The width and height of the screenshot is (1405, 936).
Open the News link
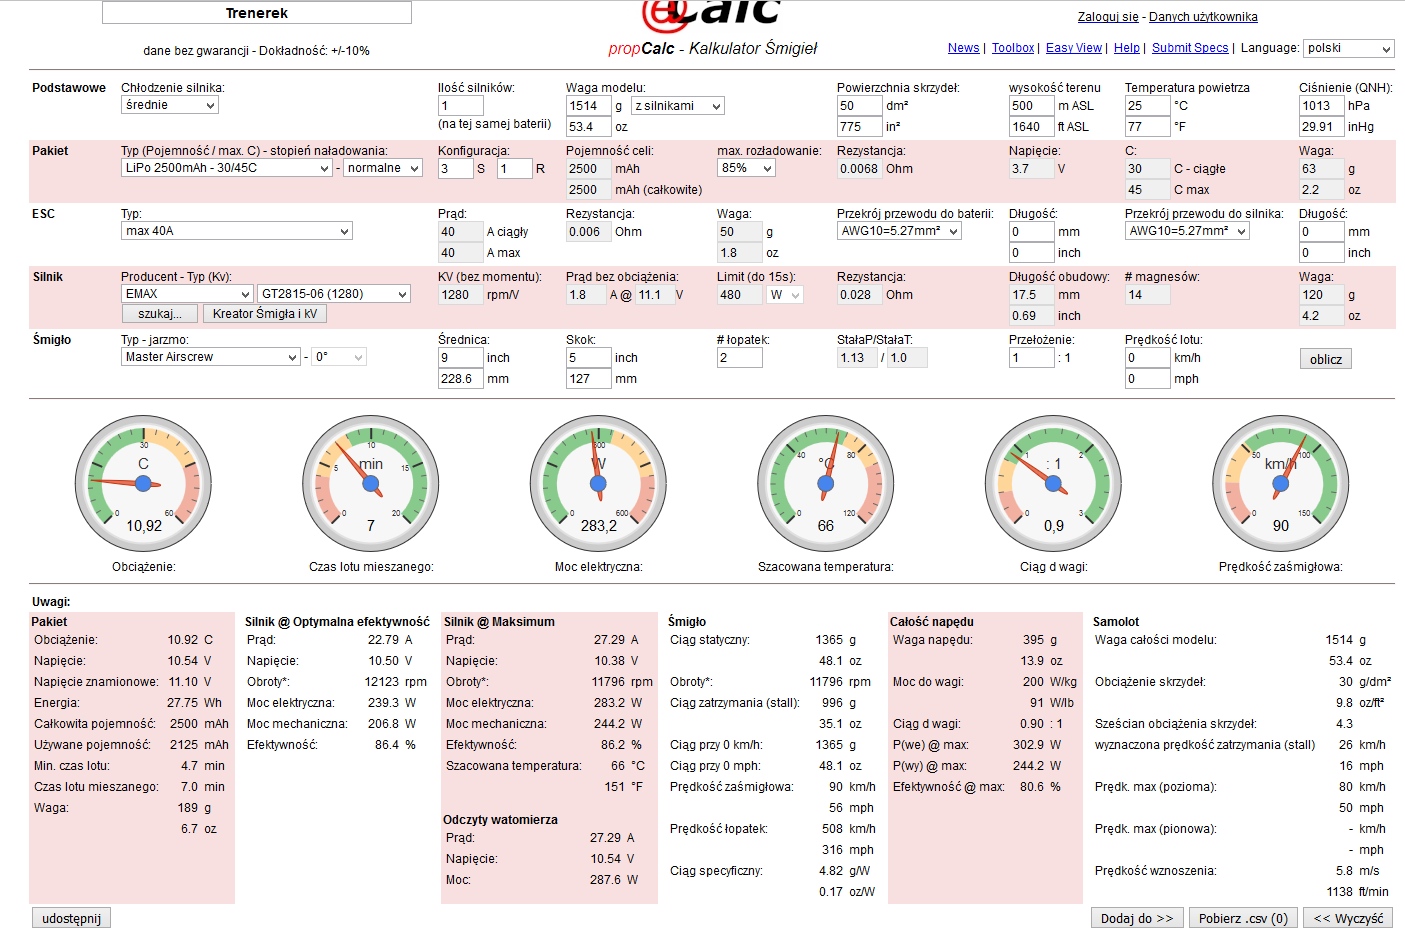pos(963,48)
